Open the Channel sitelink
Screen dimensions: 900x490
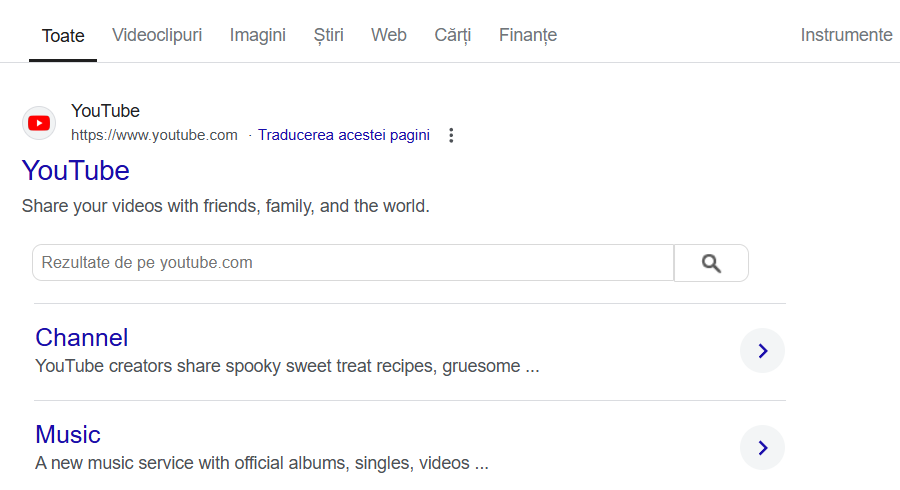[82, 337]
